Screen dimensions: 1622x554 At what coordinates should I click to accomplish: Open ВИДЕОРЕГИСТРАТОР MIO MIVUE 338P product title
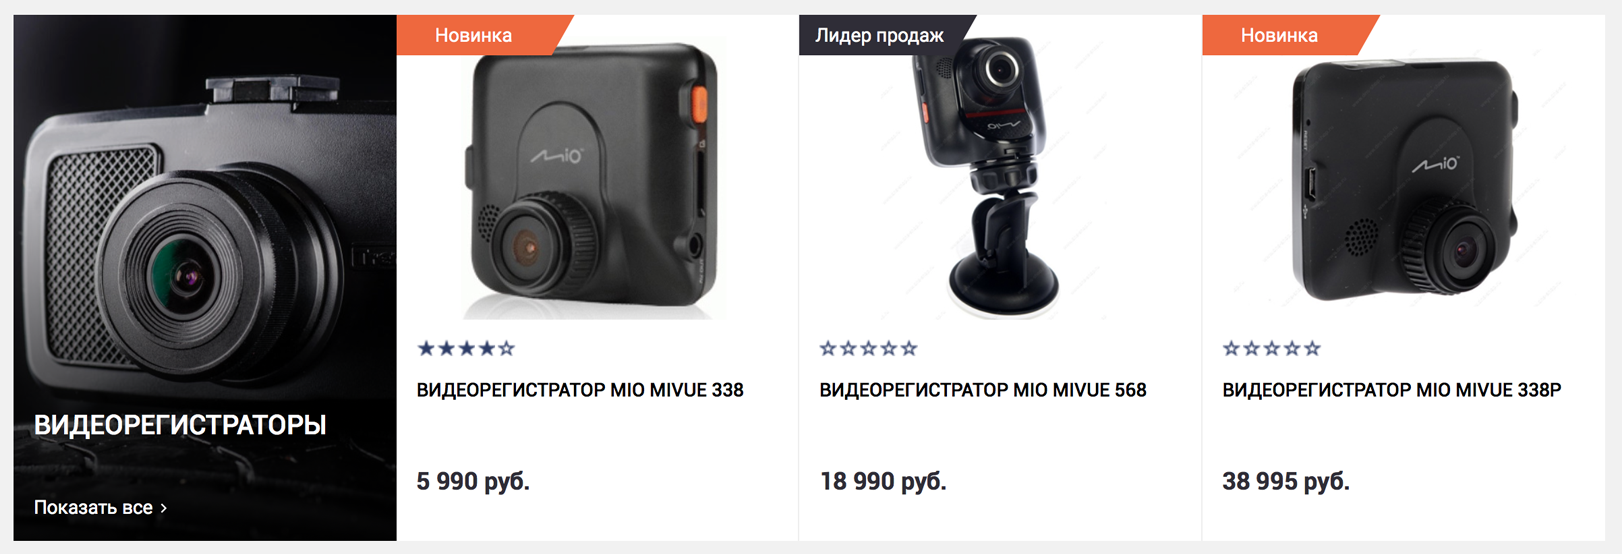point(1392,390)
